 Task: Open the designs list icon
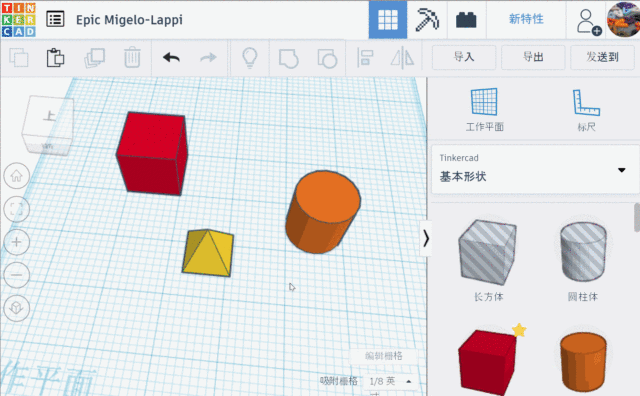[x=55, y=19]
